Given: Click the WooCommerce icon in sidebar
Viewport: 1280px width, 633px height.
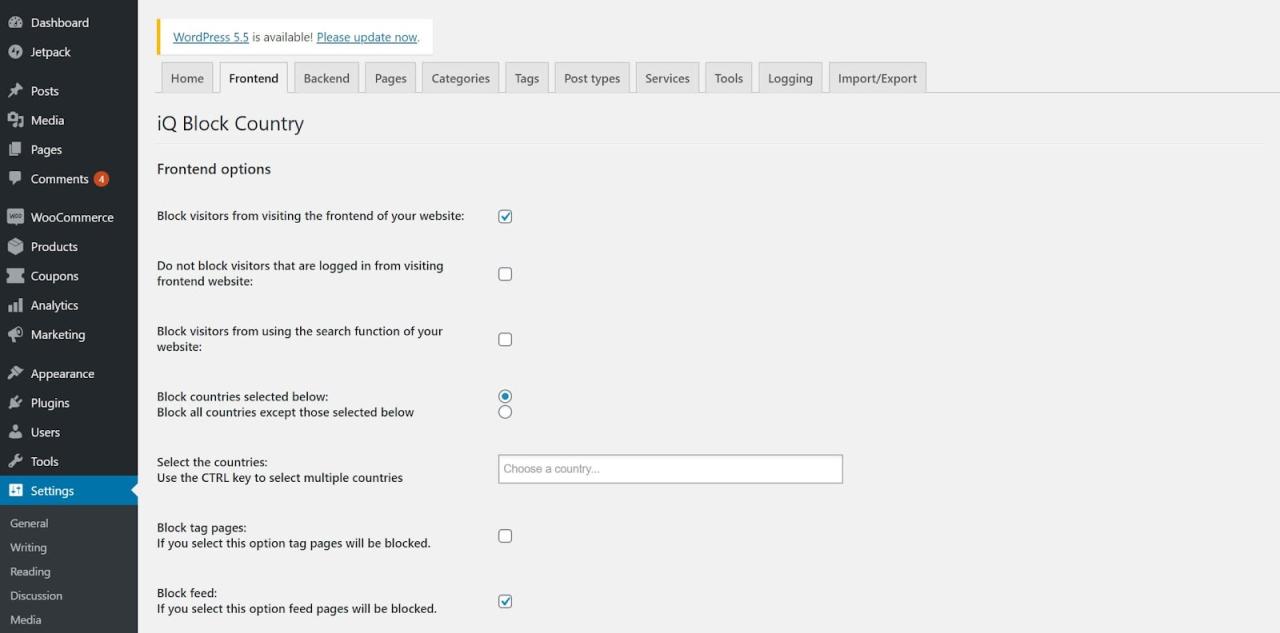Looking at the screenshot, I should coord(15,217).
